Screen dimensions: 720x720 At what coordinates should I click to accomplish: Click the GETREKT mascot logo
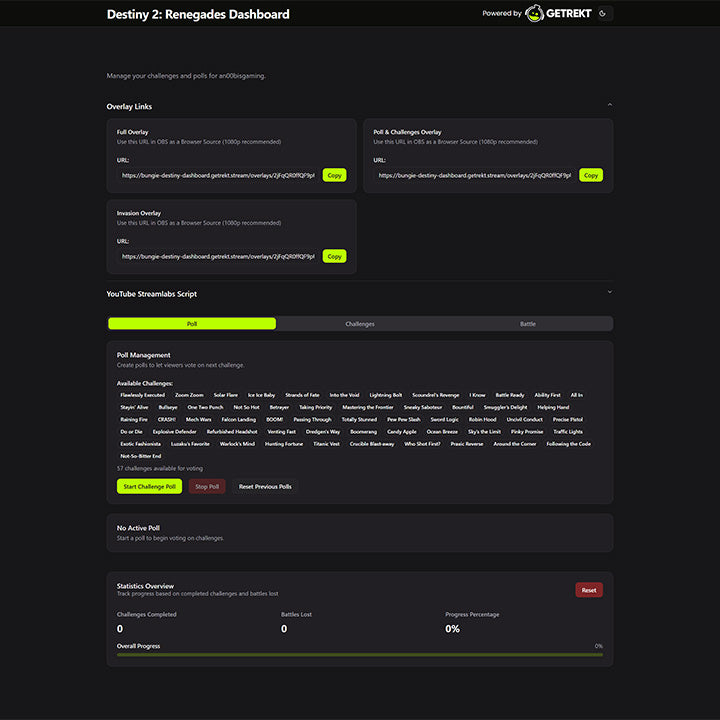(x=534, y=13)
